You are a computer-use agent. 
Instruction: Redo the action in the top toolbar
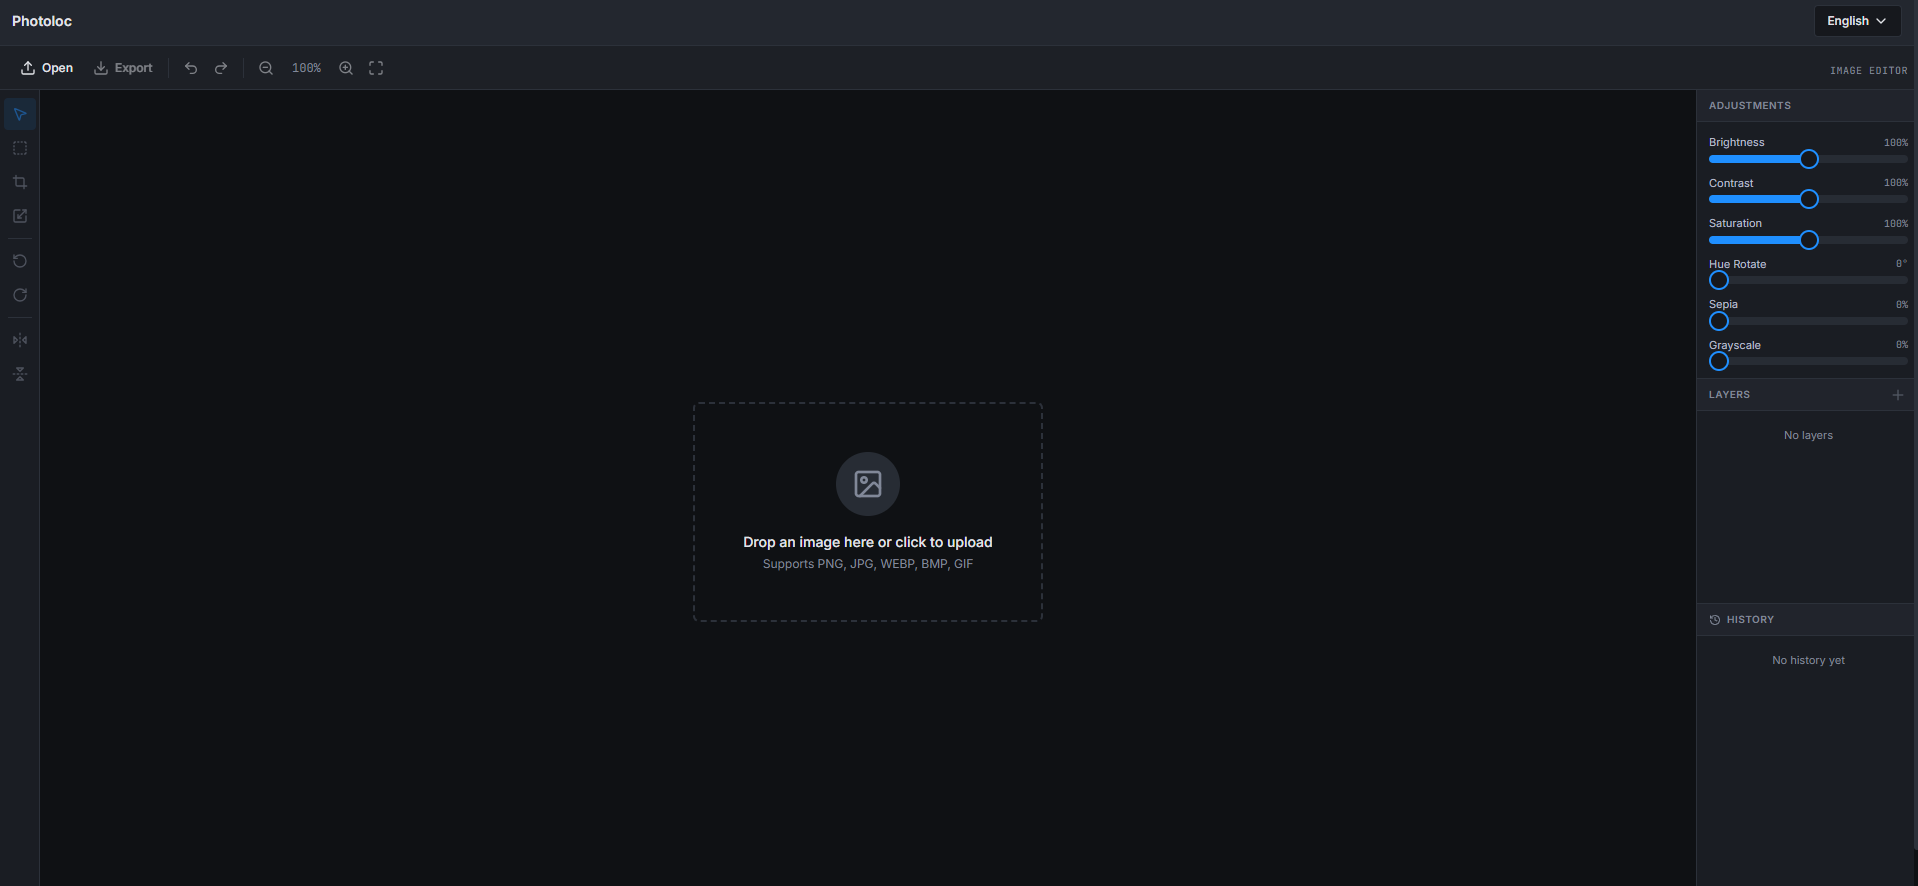coord(221,68)
